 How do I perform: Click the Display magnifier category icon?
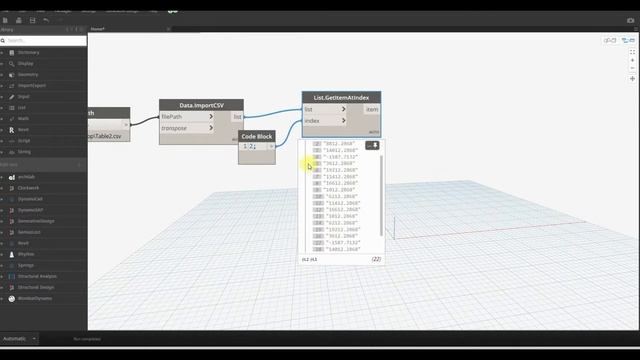[12, 64]
